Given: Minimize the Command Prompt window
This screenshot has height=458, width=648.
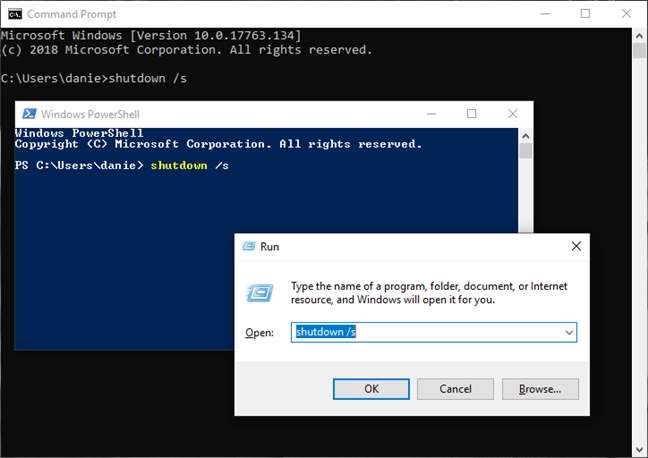Looking at the screenshot, I should (545, 14).
